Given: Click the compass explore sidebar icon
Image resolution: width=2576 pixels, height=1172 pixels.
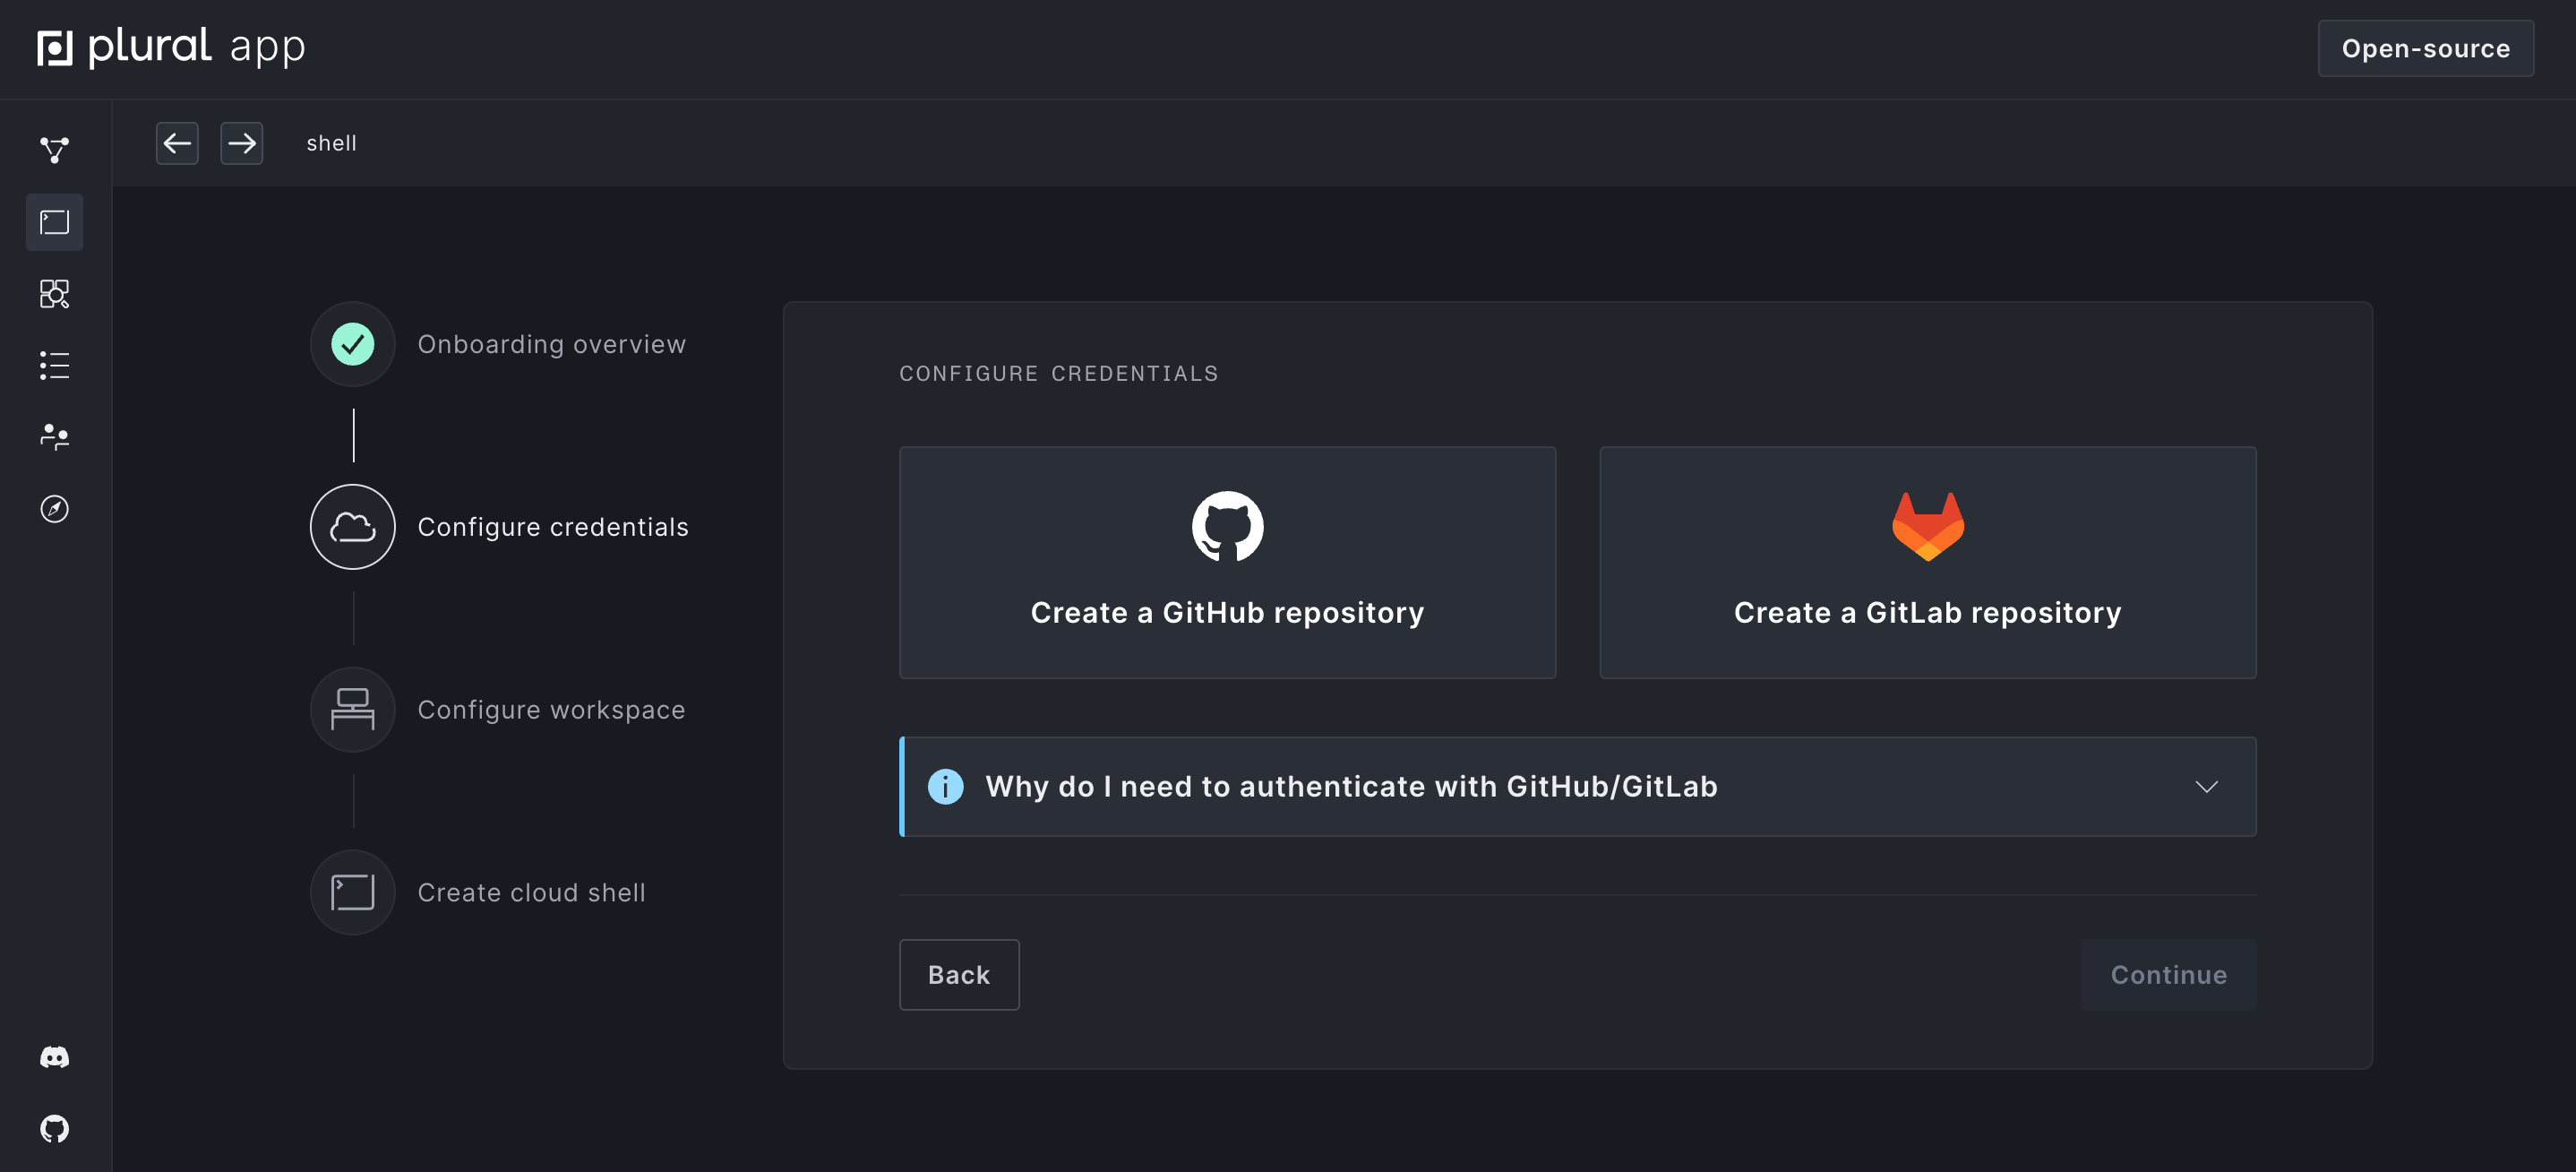Looking at the screenshot, I should [x=54, y=509].
